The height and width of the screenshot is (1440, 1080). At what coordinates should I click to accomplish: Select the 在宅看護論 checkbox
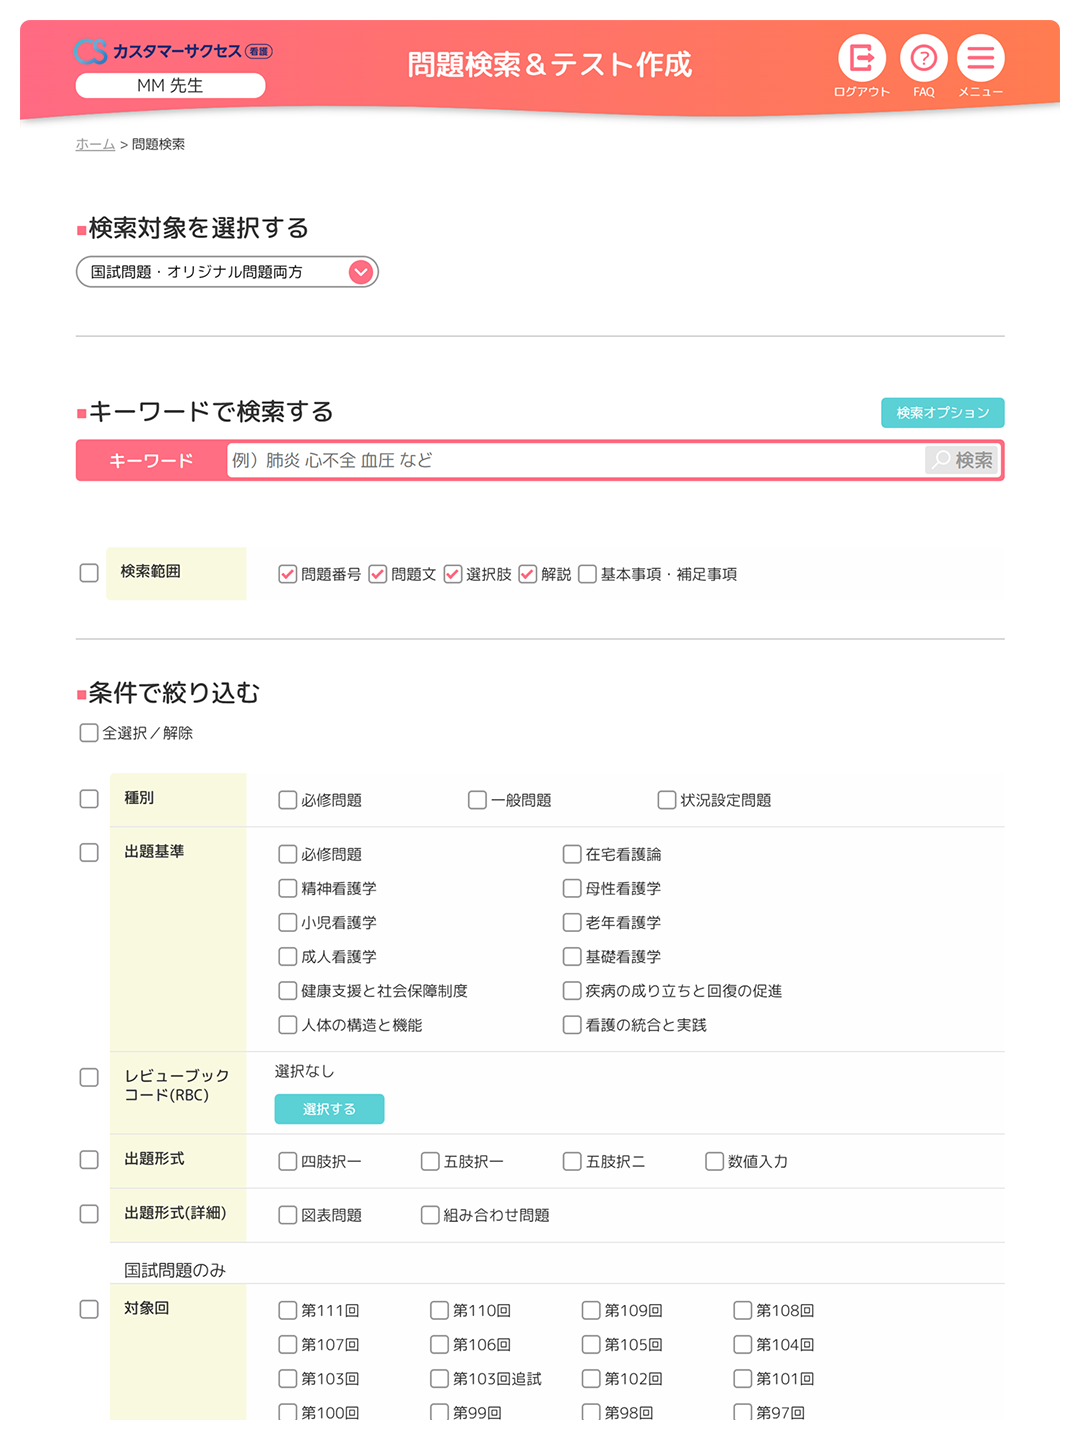[571, 854]
